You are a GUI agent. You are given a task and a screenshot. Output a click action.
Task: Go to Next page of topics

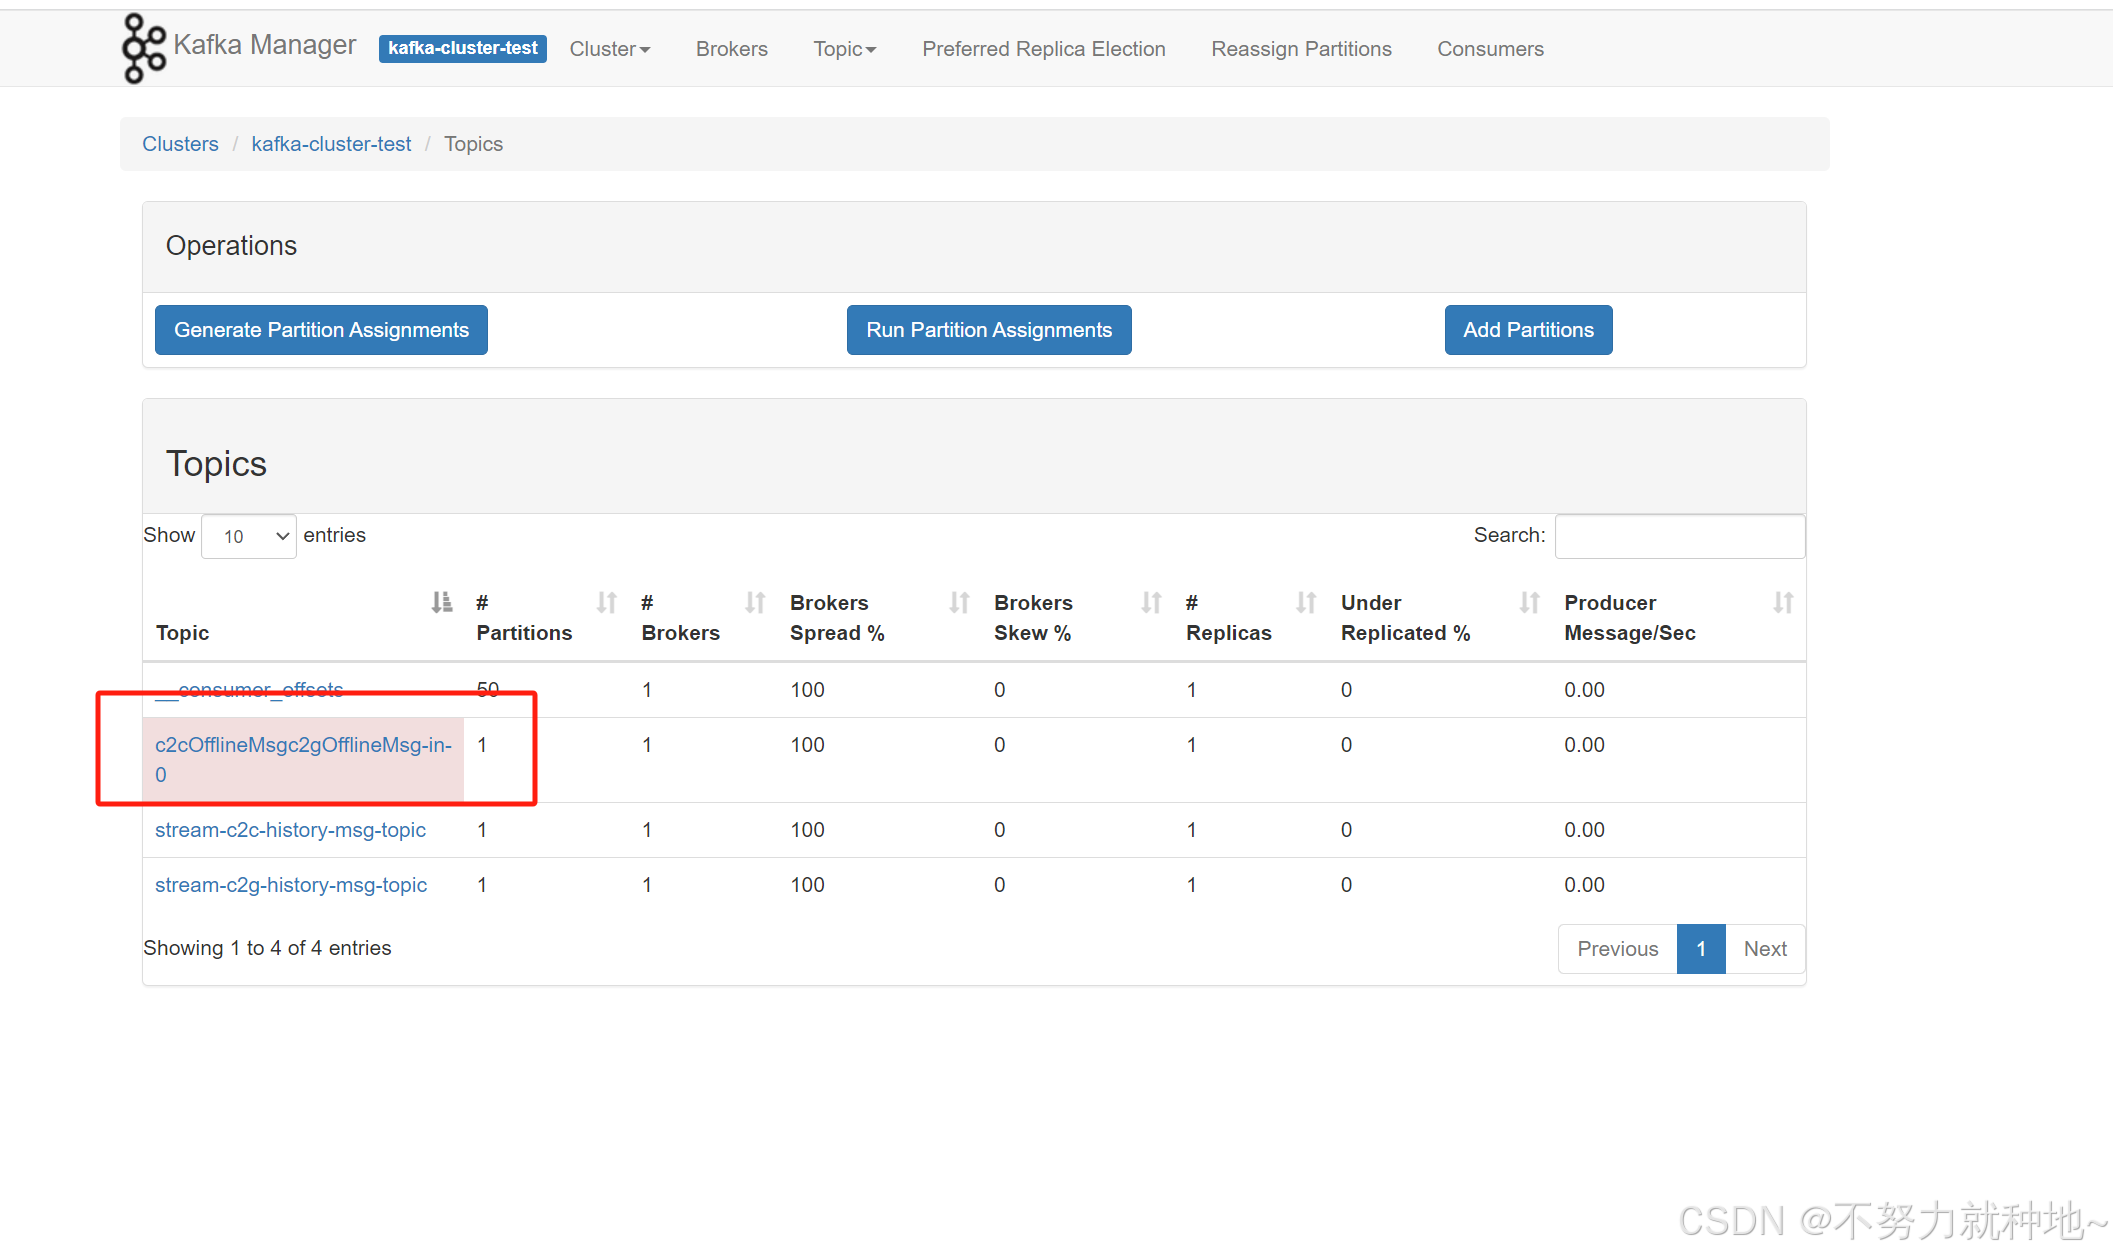1764,949
